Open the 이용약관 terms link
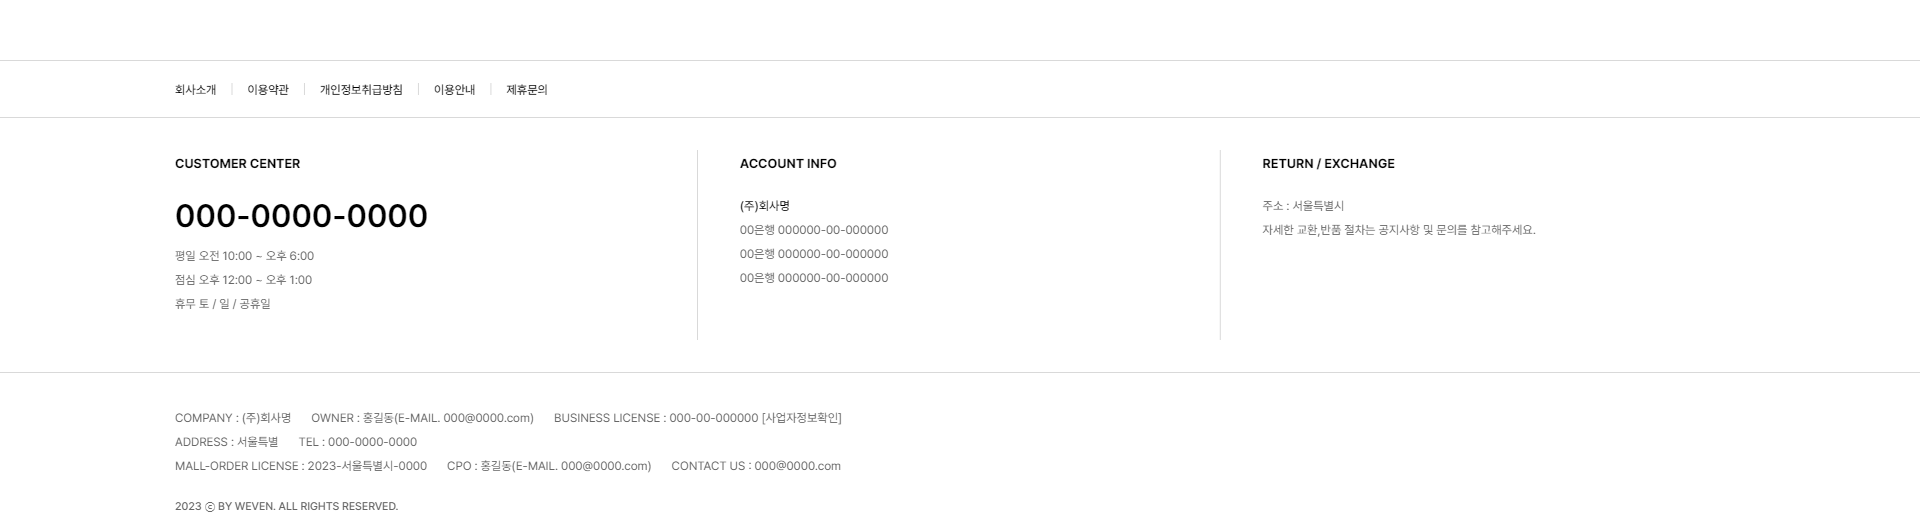 pyautogui.click(x=268, y=90)
